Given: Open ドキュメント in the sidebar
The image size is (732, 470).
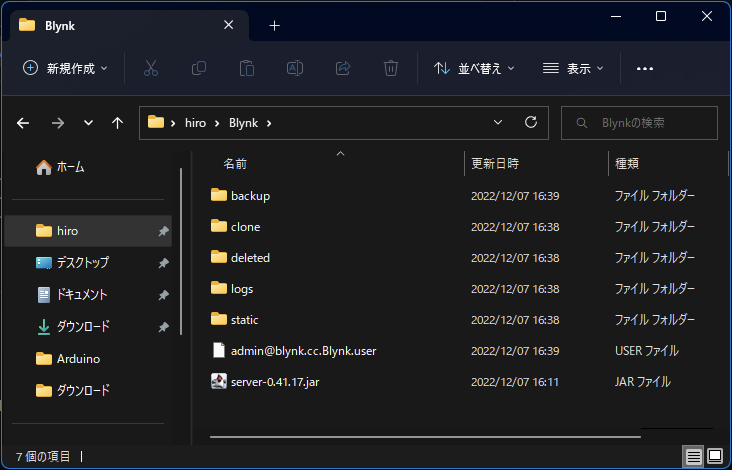Looking at the screenshot, I should [x=72, y=295].
